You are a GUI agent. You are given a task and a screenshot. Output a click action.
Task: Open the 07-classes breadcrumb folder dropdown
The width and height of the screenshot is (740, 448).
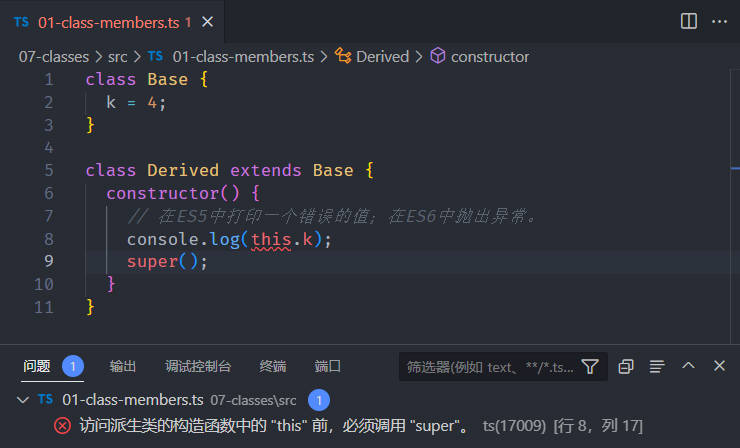pos(53,57)
